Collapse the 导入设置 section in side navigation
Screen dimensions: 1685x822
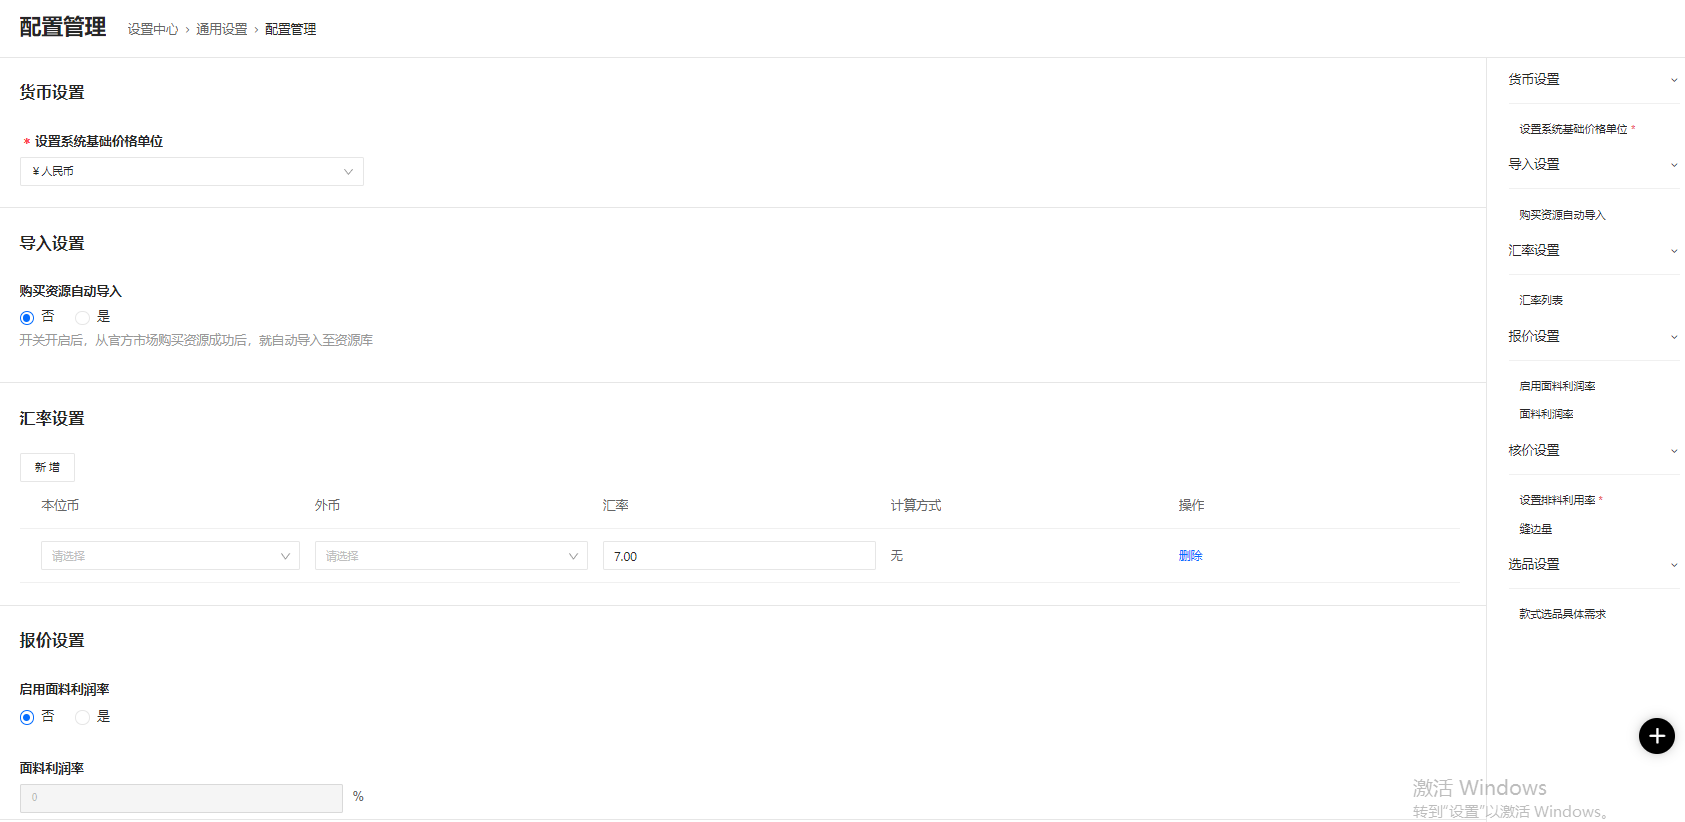1673,165
